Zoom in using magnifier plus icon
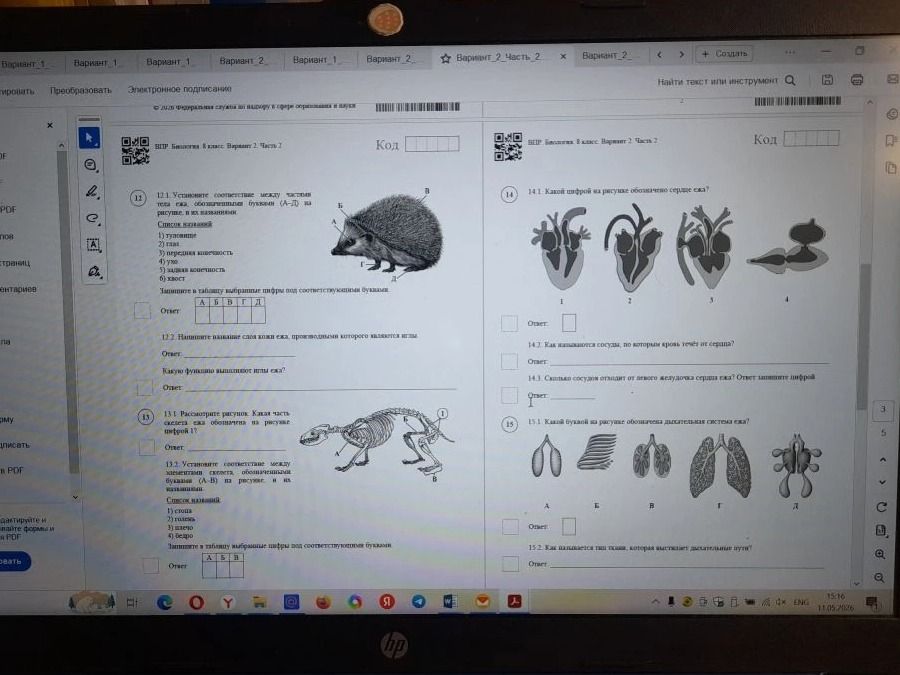This screenshot has width=900, height=675. pyautogui.click(x=880, y=554)
